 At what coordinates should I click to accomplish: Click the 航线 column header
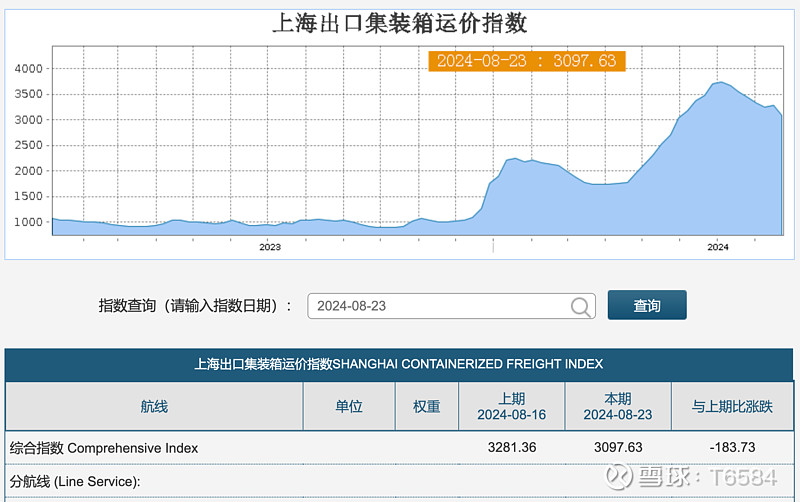point(154,407)
